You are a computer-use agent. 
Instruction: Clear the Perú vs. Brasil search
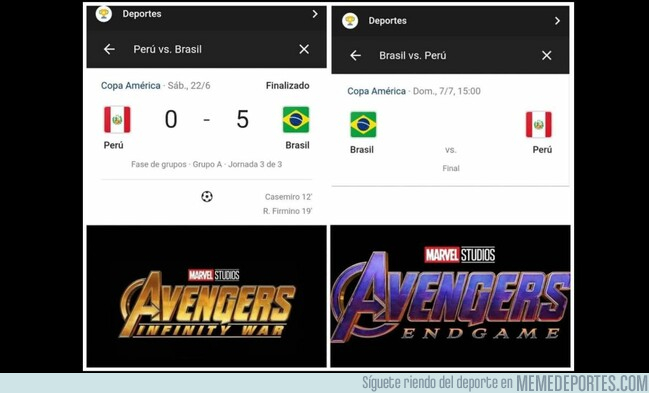click(304, 49)
